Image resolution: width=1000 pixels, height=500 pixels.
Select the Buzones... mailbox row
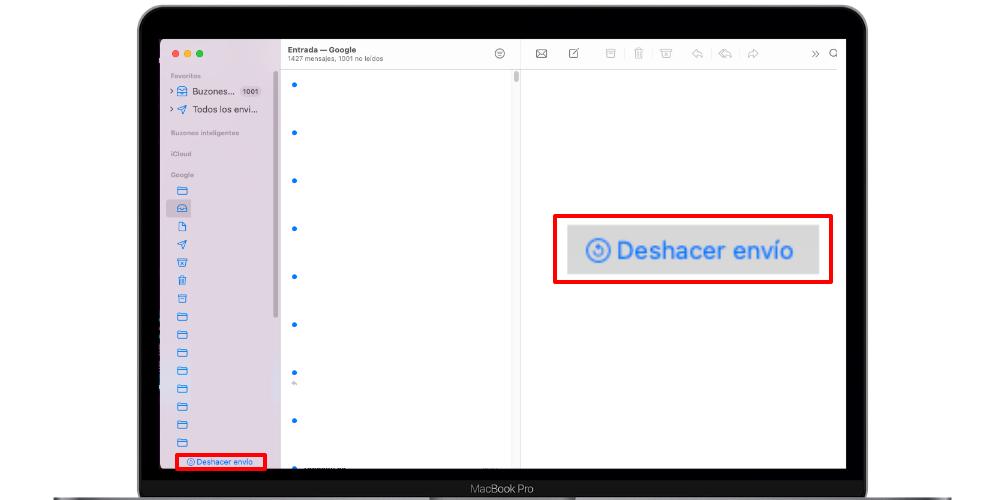click(x=217, y=91)
